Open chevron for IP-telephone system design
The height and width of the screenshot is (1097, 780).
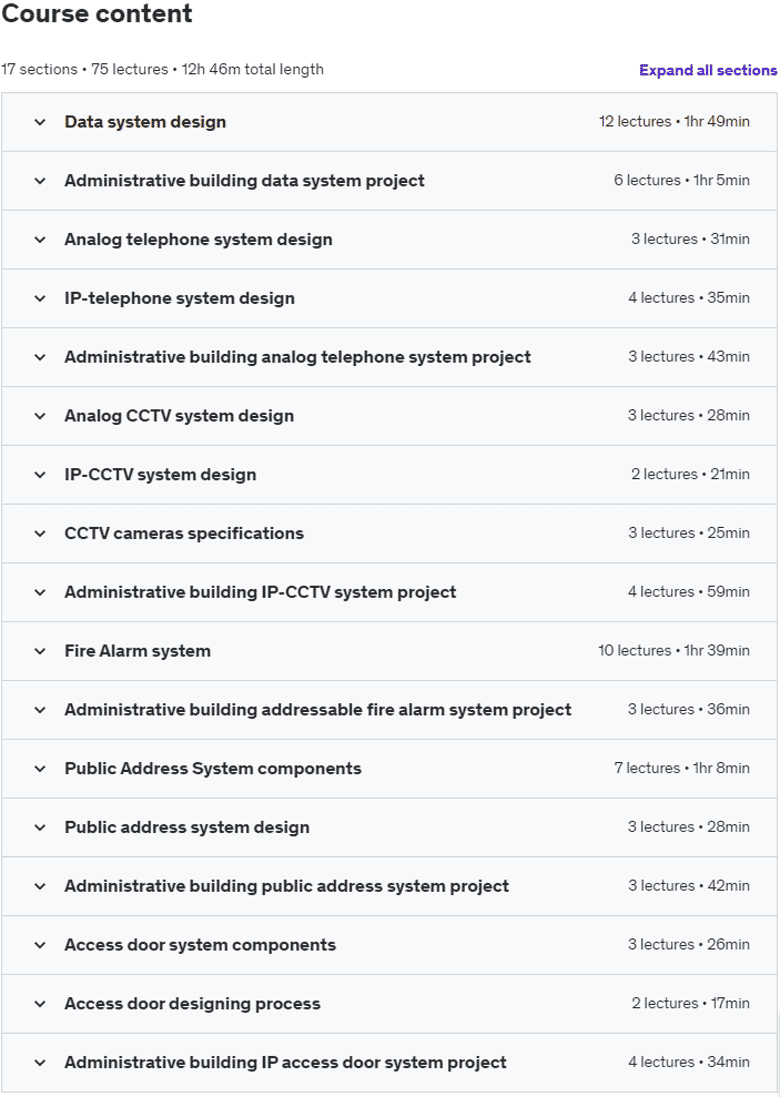point(40,298)
